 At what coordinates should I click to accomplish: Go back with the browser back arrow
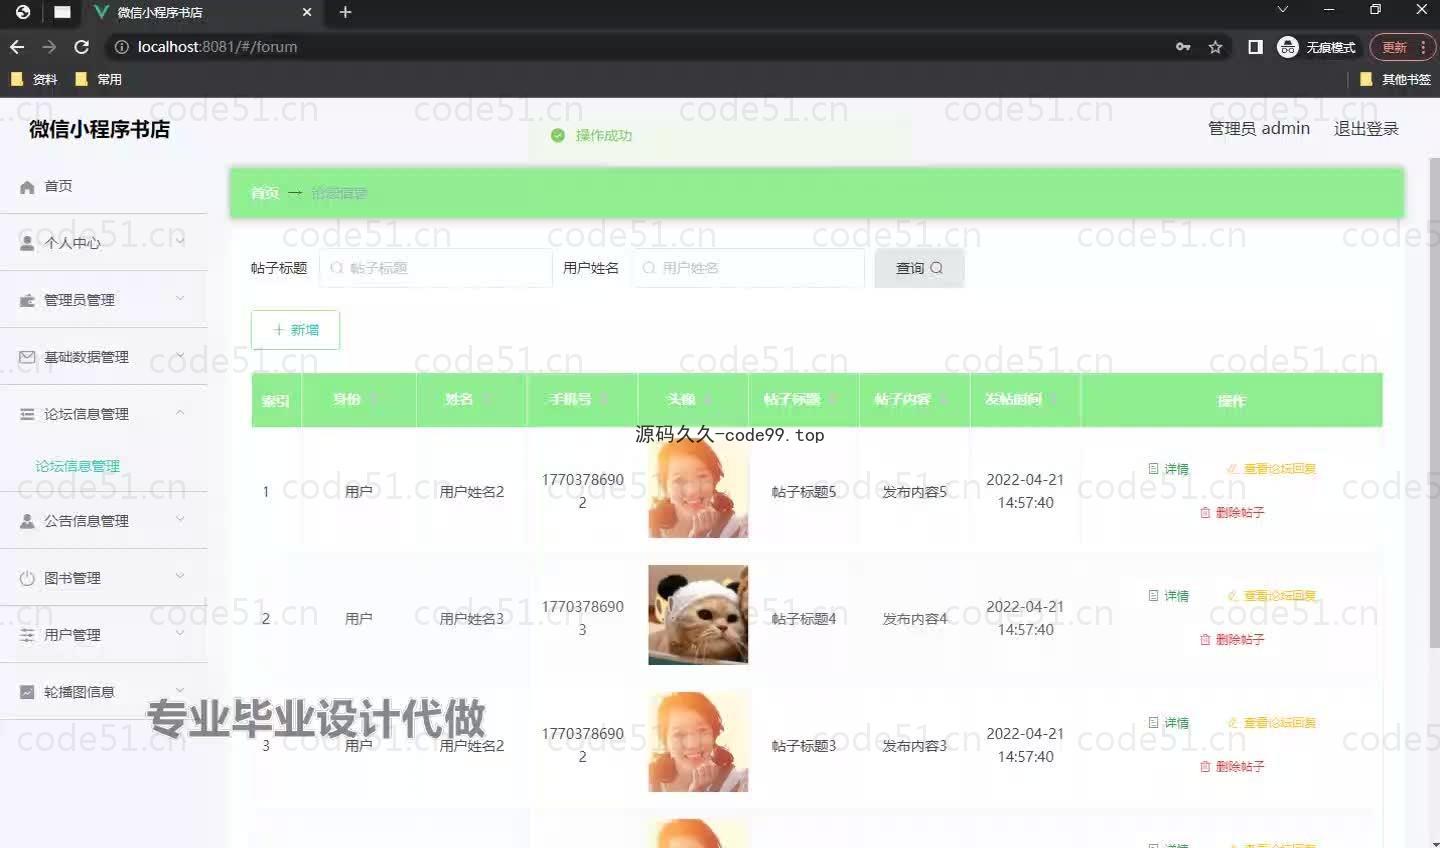(x=17, y=47)
